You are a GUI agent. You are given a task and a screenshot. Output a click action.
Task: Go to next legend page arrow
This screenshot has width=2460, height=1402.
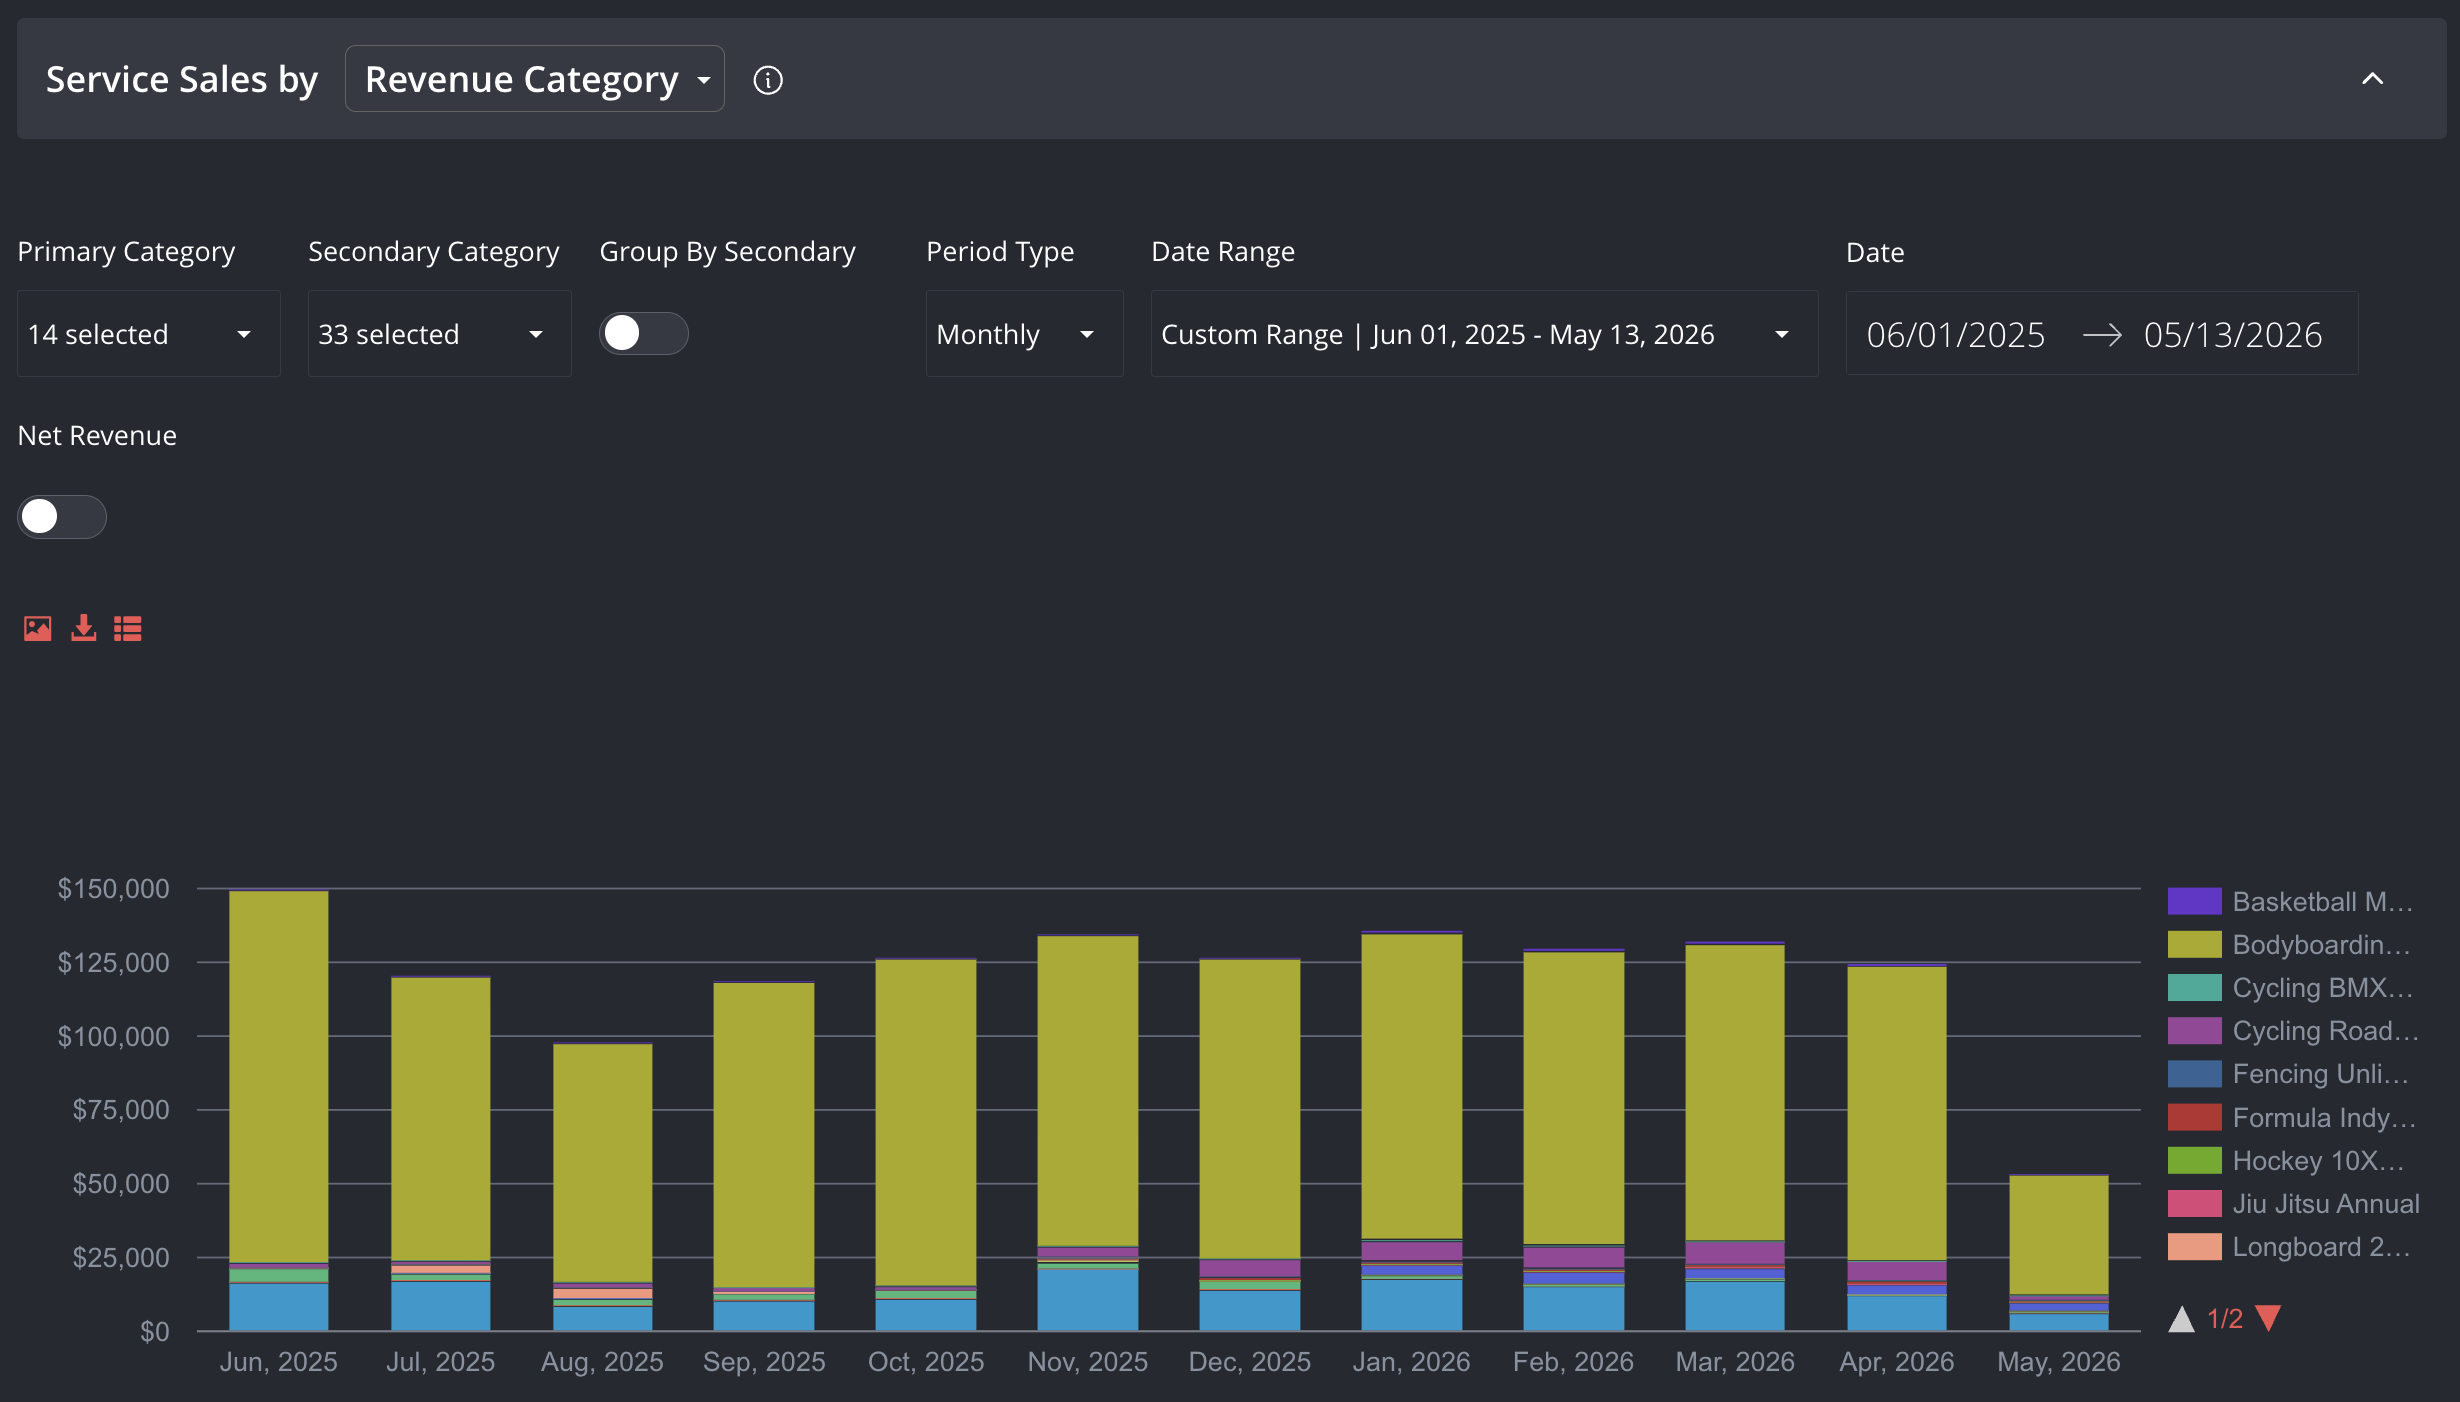[2268, 1318]
